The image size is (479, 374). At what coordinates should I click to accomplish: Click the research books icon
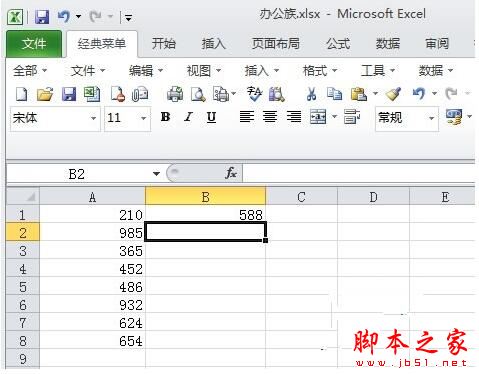click(x=277, y=94)
